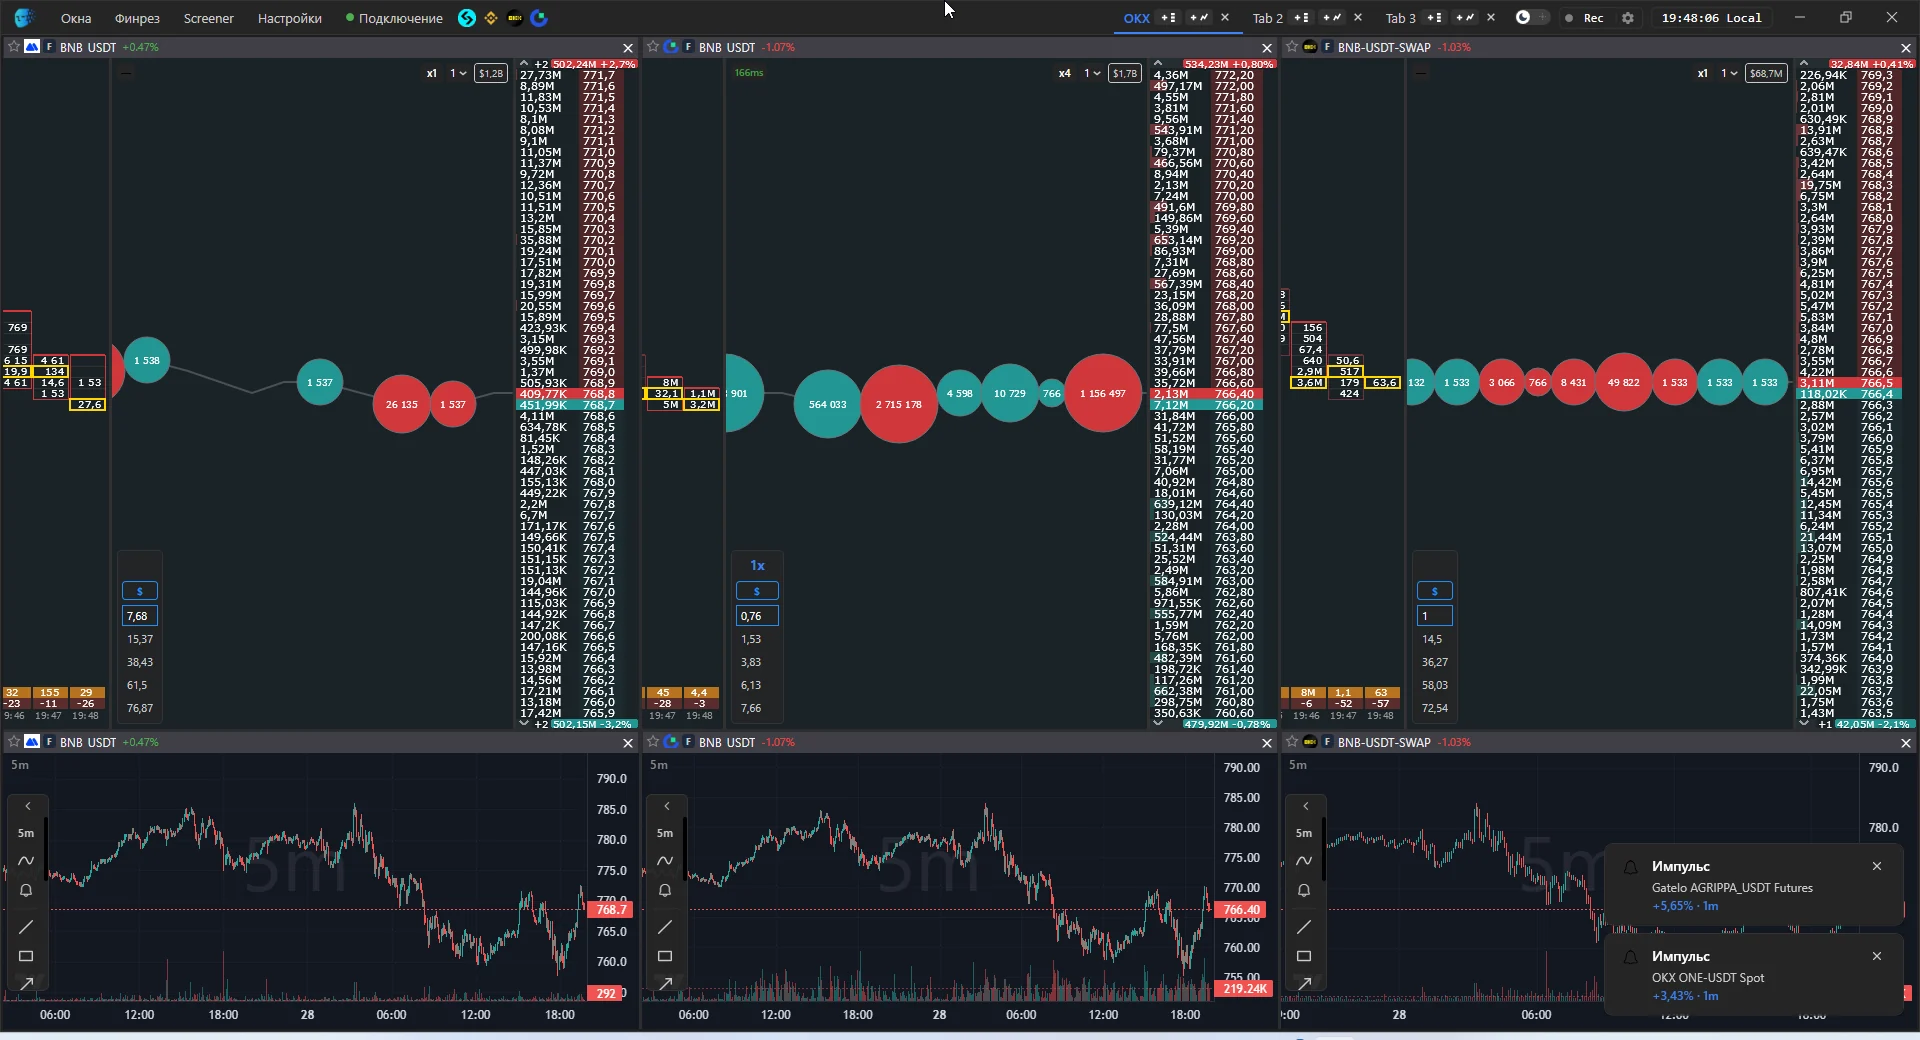Open the step dropdown in middle order book
This screenshot has height=1040, width=1920.
click(x=1092, y=73)
